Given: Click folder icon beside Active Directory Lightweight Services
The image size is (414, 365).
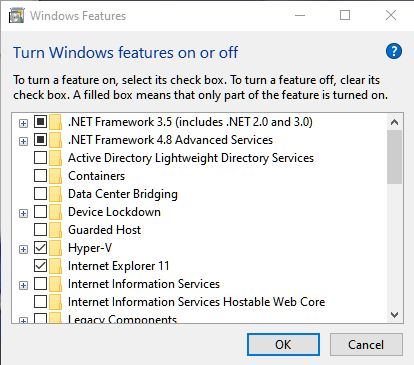Looking at the screenshot, I should 55,158.
